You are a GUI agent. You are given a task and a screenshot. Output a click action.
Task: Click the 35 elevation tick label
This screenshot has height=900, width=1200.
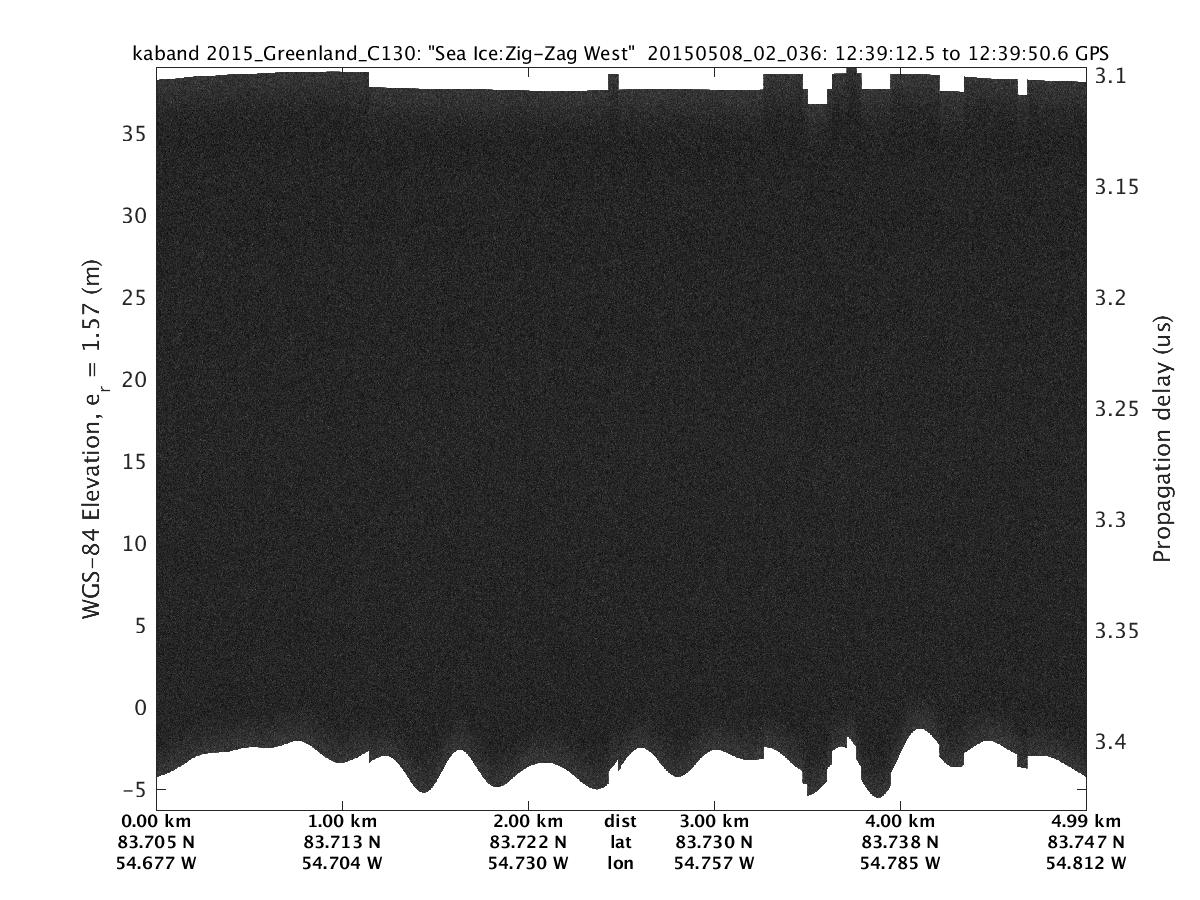[135, 133]
